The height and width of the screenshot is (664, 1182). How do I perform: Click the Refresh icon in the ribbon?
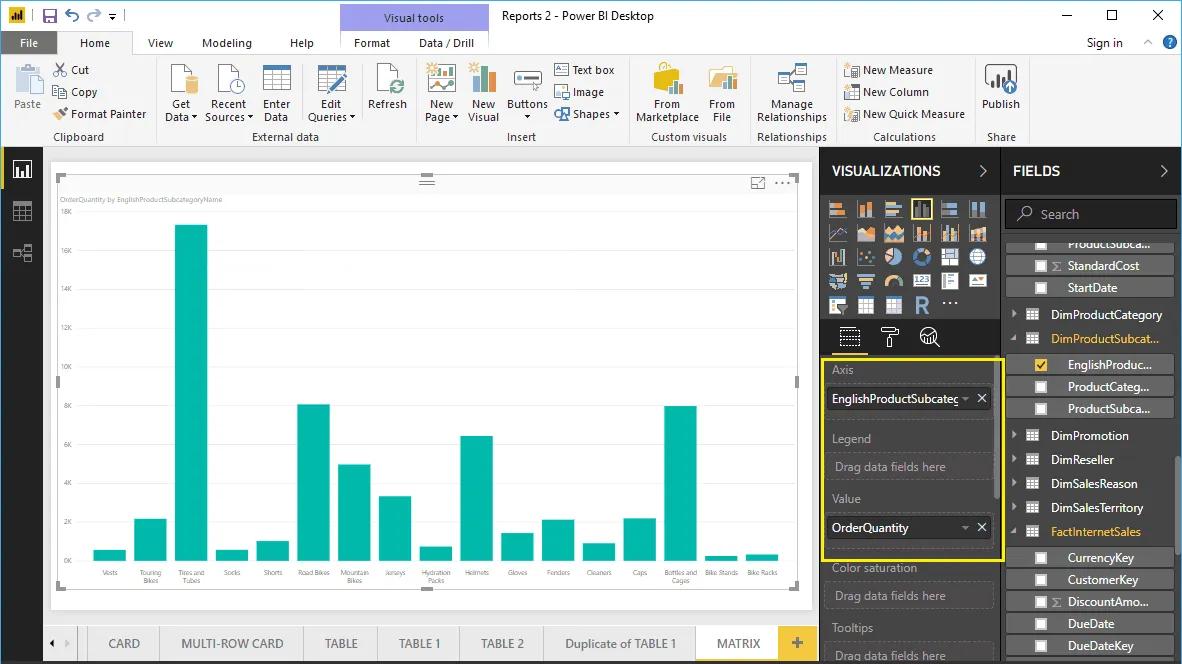[x=388, y=89]
